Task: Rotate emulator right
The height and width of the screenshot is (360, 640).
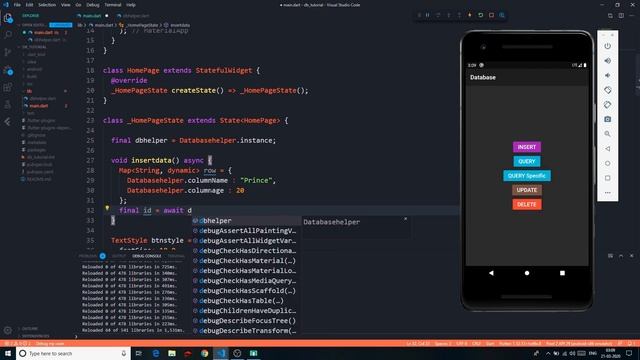Action: [608, 105]
